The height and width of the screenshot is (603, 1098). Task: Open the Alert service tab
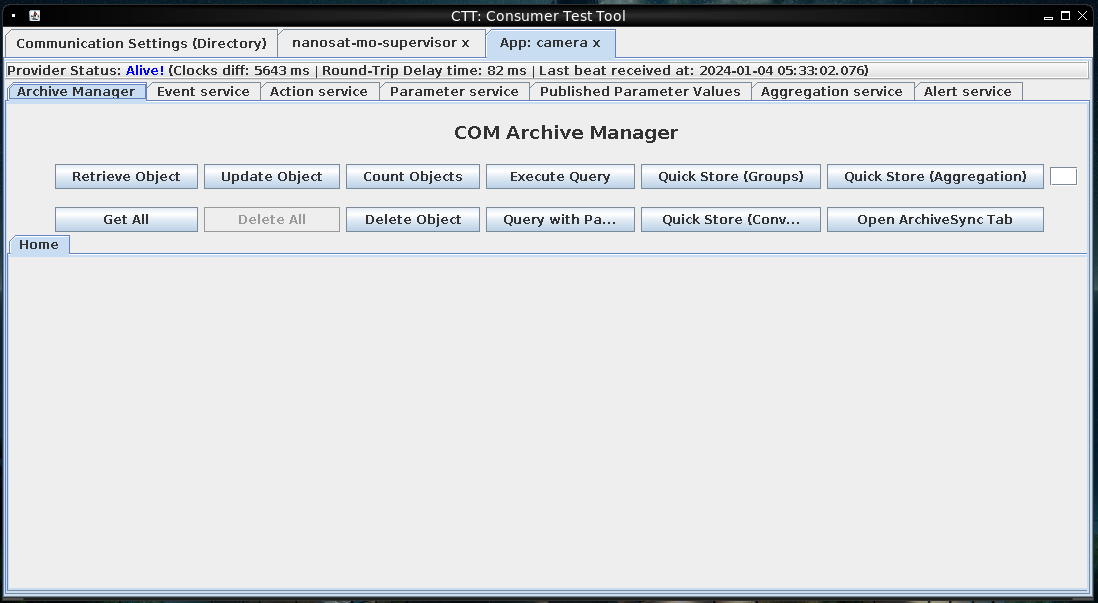pos(967,91)
